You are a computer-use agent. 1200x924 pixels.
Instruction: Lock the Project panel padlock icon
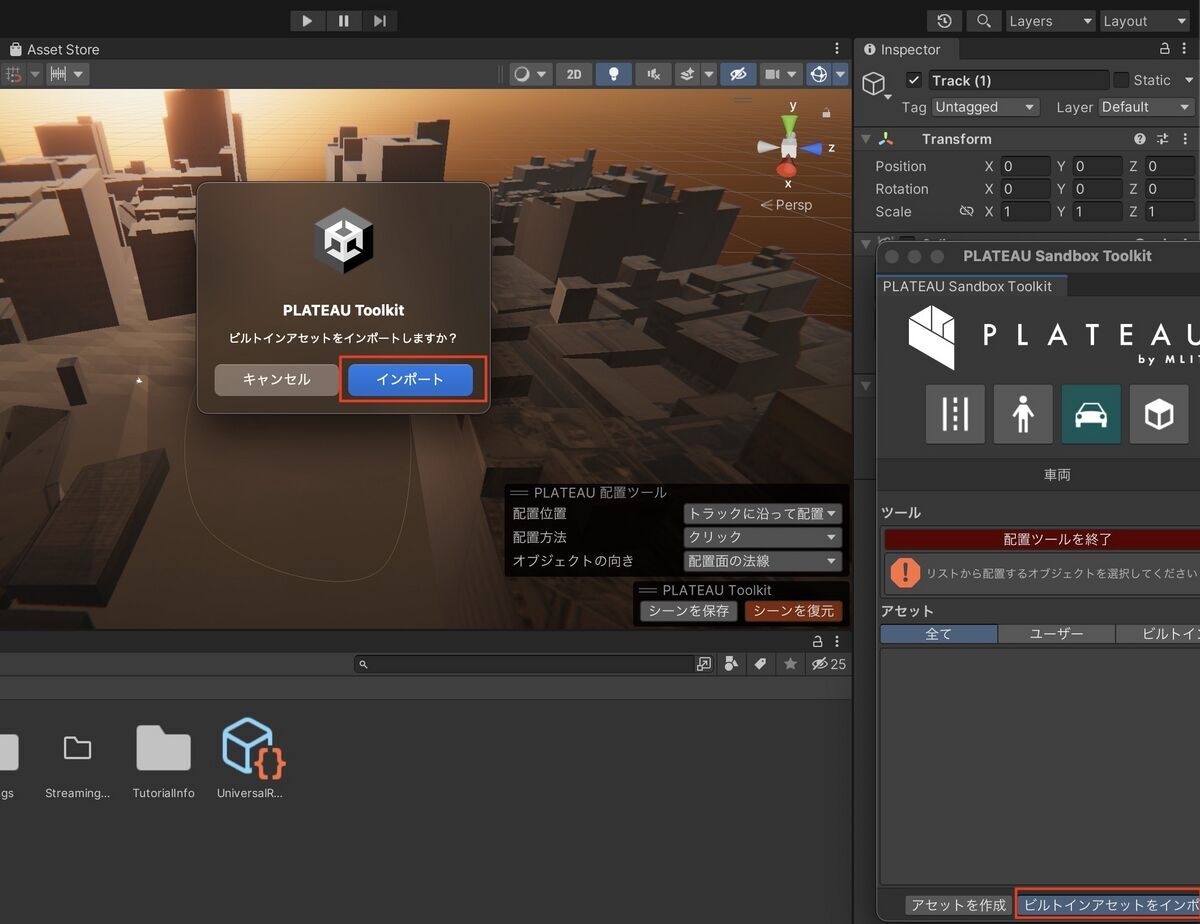pos(818,641)
